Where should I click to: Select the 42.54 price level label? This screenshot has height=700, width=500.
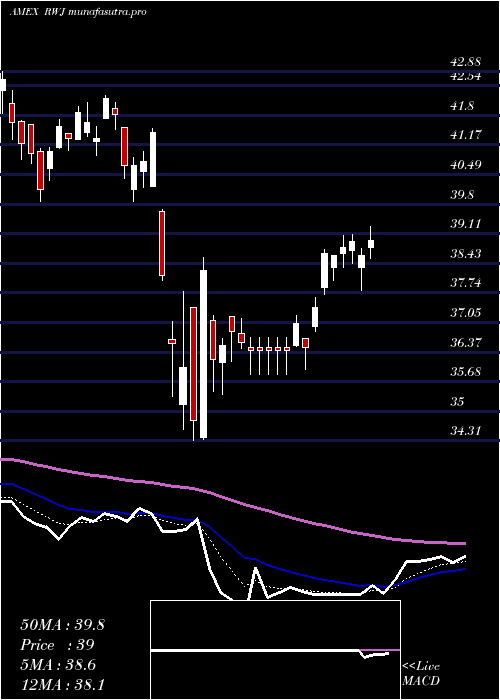pos(466,76)
